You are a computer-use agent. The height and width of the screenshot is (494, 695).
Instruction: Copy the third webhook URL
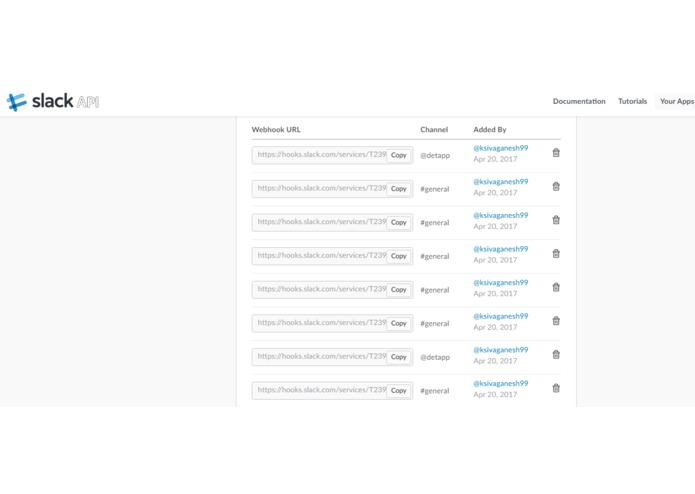point(398,223)
